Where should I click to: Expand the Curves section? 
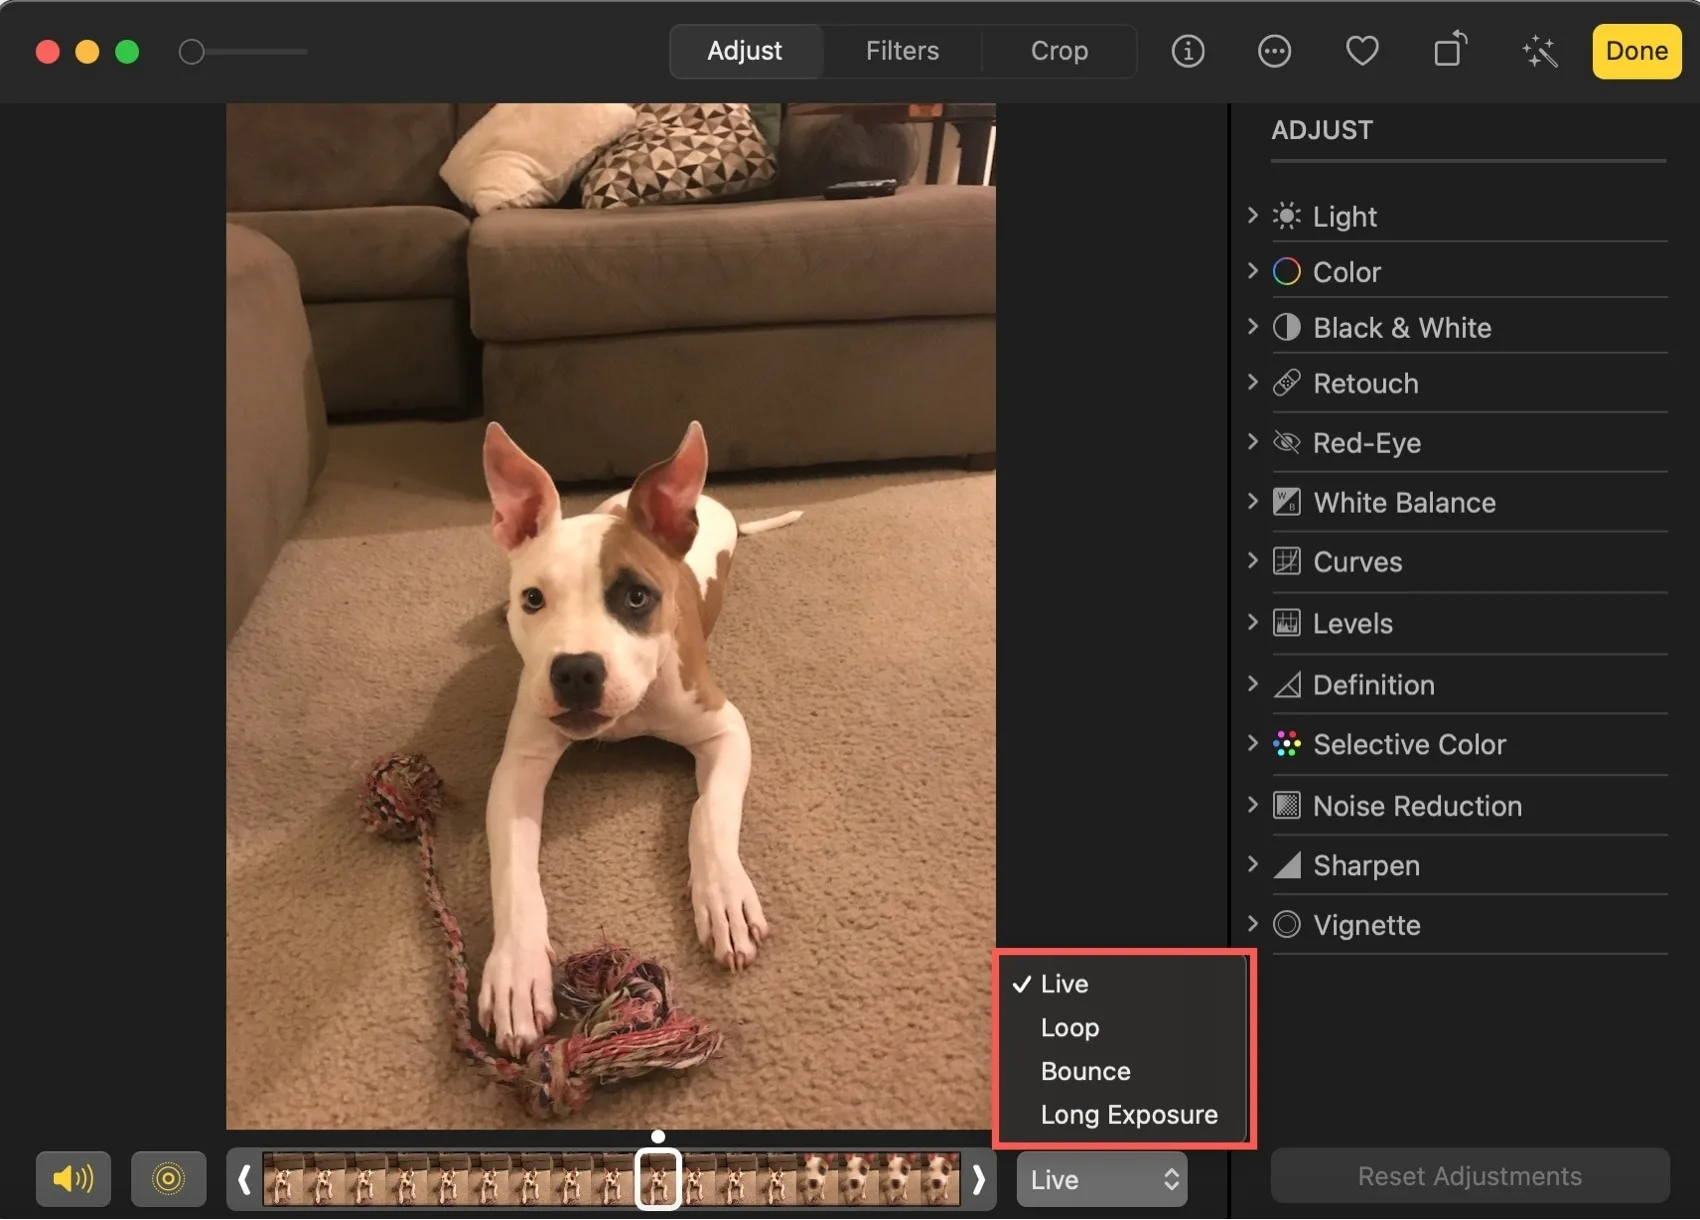(x=1252, y=560)
